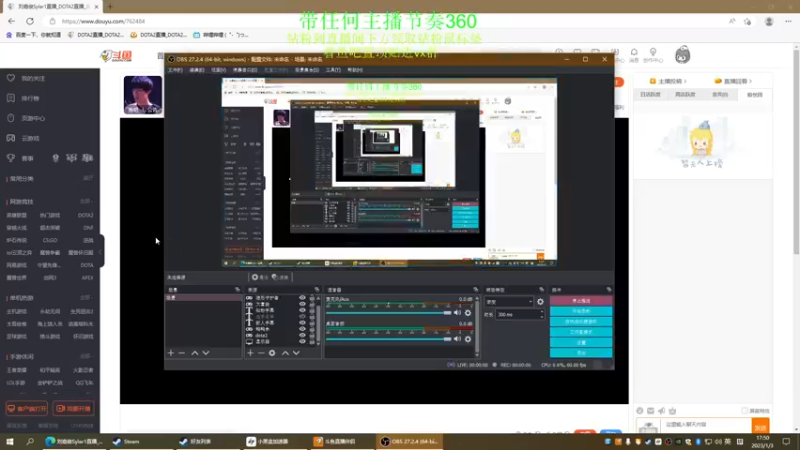Pop out the OBS sources dock
Image resolution: width=800 pixels, height=450 pixels.
tap(317, 290)
